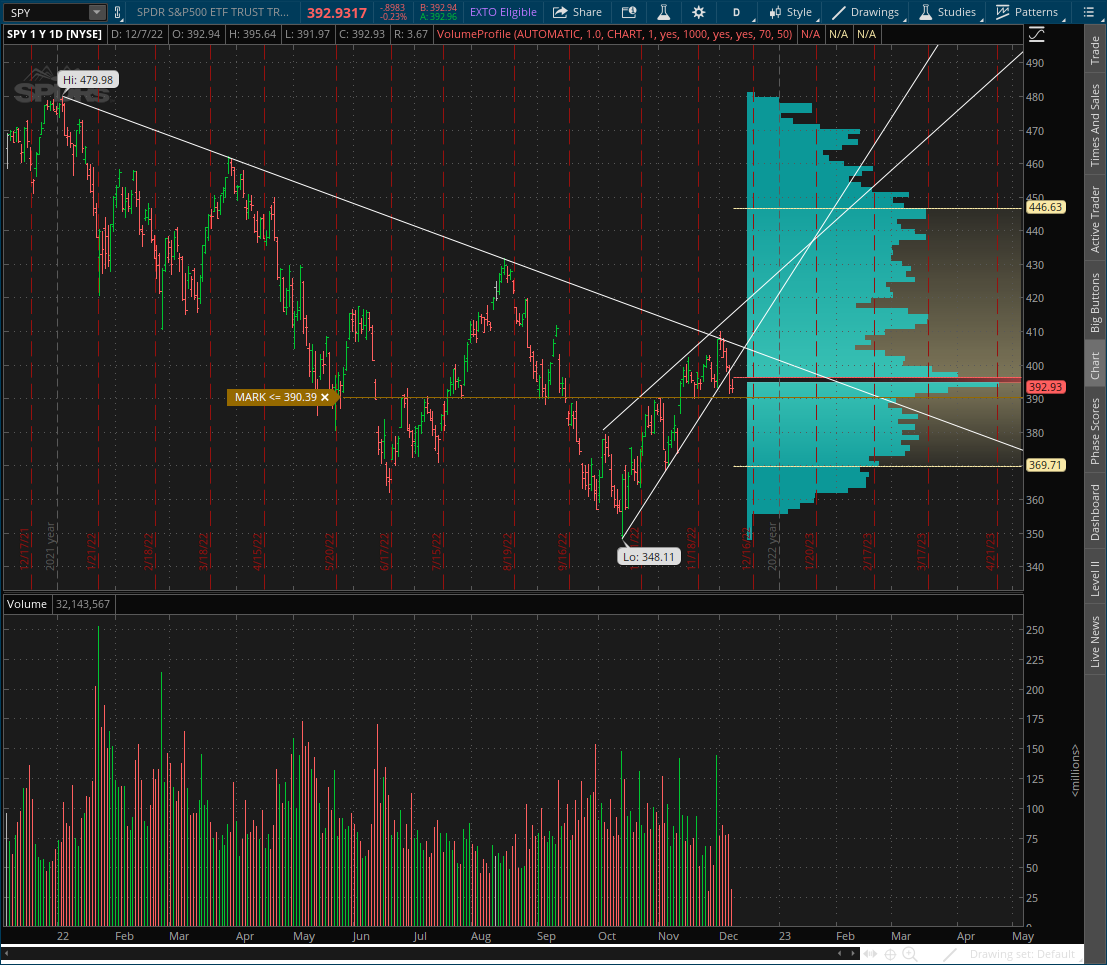Open the Drawings menu

click(x=866, y=12)
